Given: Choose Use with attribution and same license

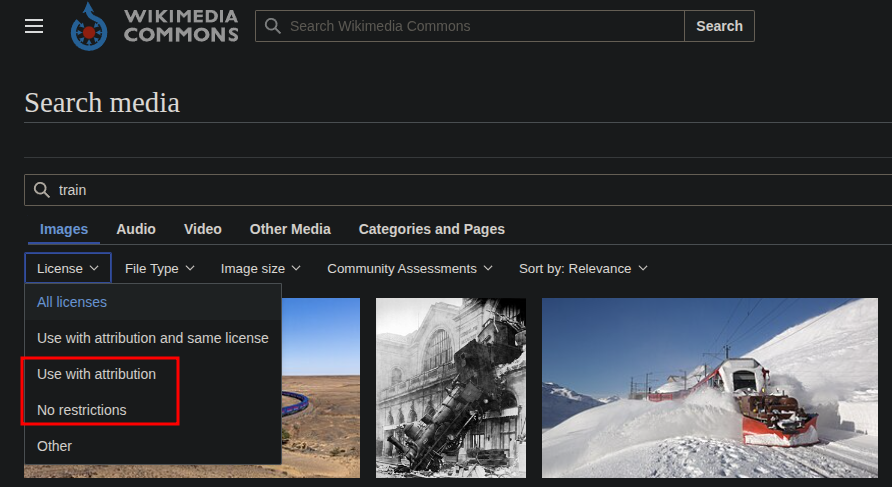Looking at the screenshot, I should [153, 338].
